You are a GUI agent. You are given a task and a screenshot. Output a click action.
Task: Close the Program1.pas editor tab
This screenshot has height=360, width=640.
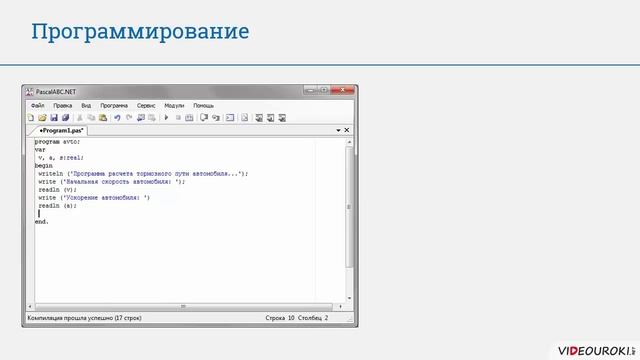(x=347, y=130)
